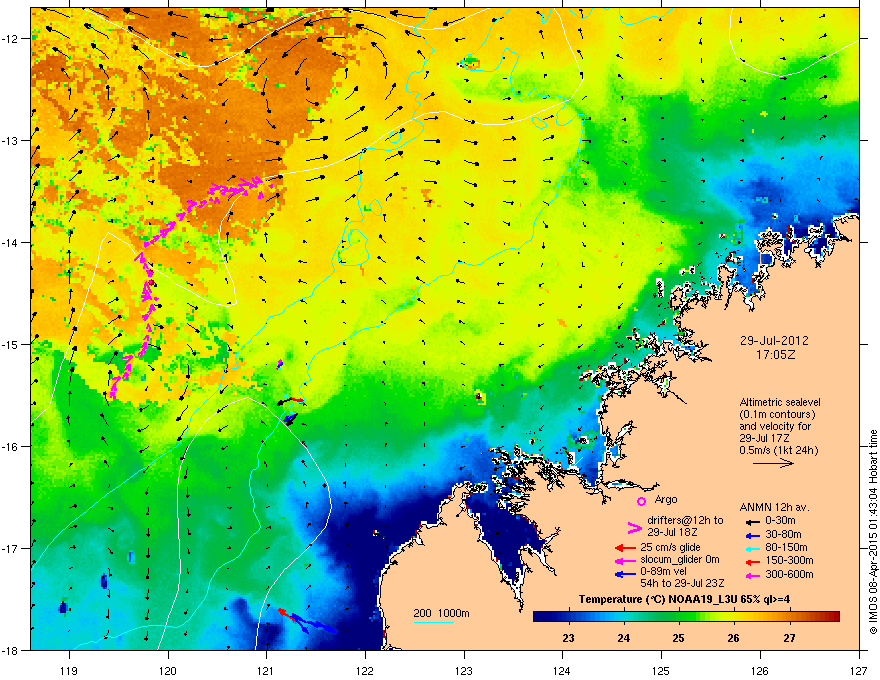Click the '17:05Z' time label

776,355
